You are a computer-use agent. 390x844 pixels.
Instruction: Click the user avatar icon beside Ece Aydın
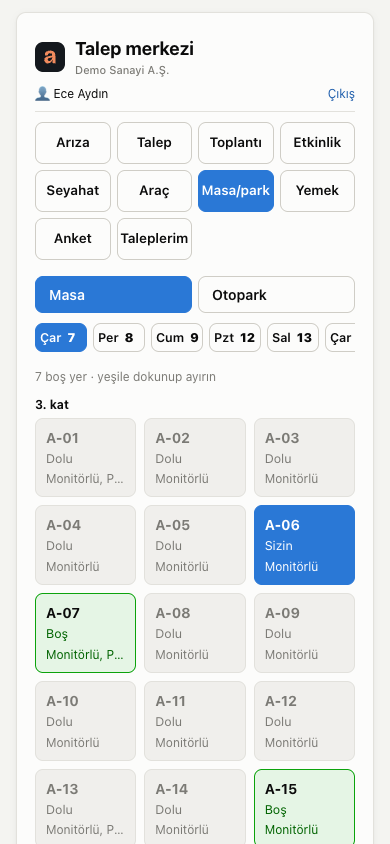pos(42,94)
